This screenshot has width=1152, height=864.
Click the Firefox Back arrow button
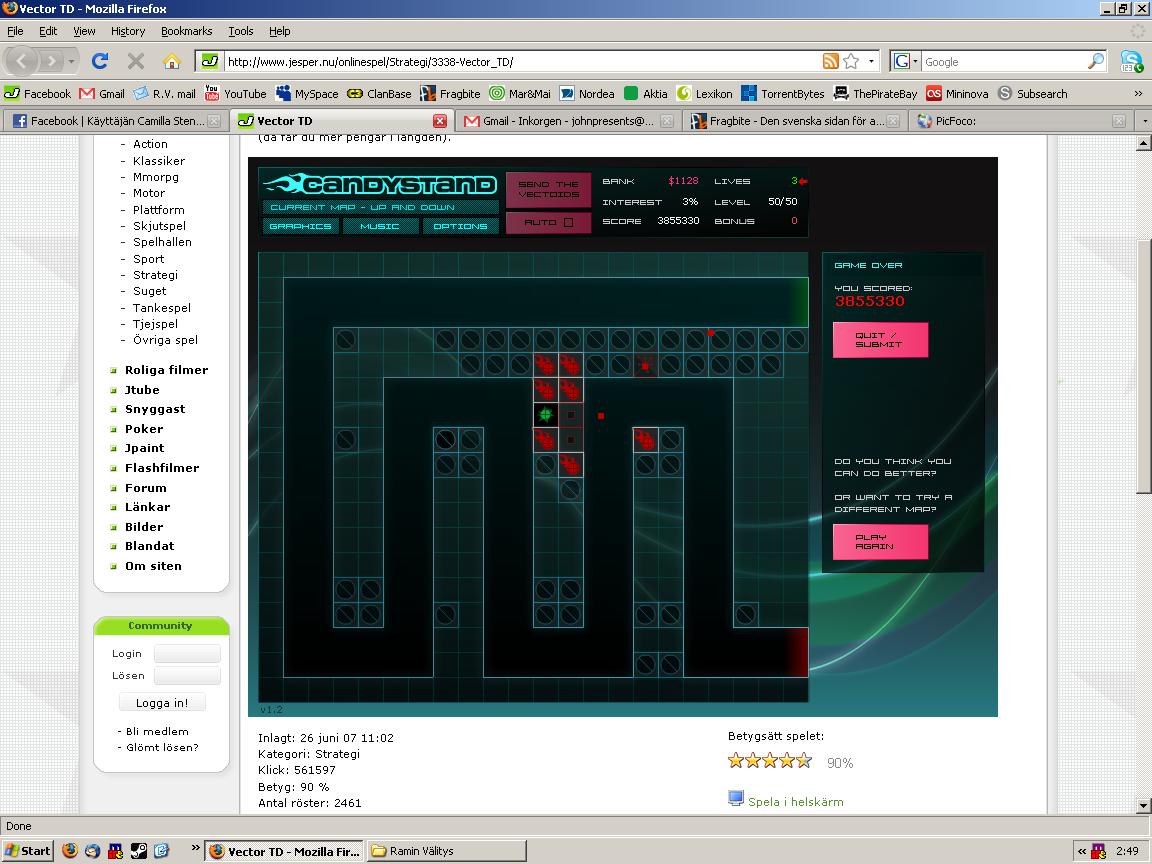[21, 61]
